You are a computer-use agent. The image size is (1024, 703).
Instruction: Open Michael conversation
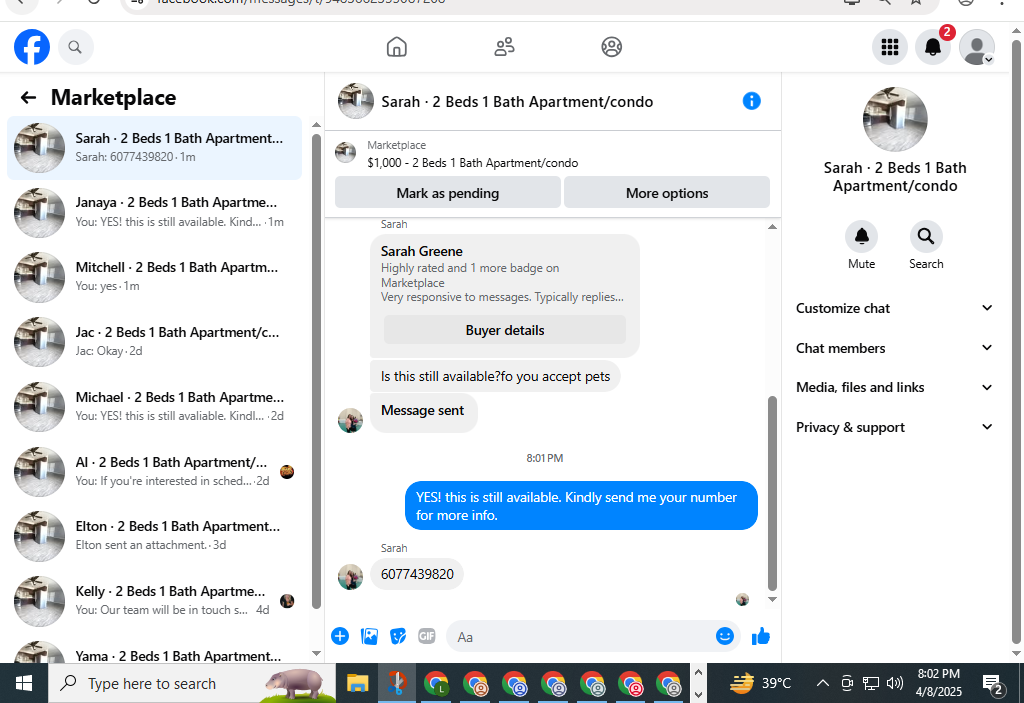tap(155, 406)
